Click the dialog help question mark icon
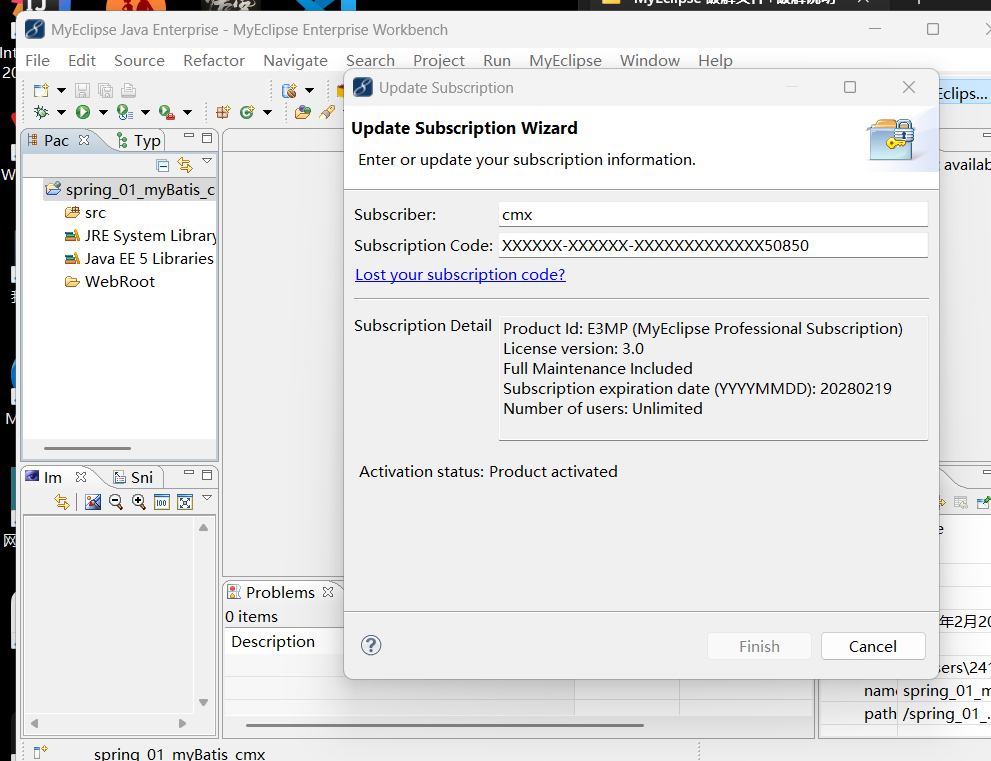This screenshot has width=991, height=761. click(x=371, y=645)
